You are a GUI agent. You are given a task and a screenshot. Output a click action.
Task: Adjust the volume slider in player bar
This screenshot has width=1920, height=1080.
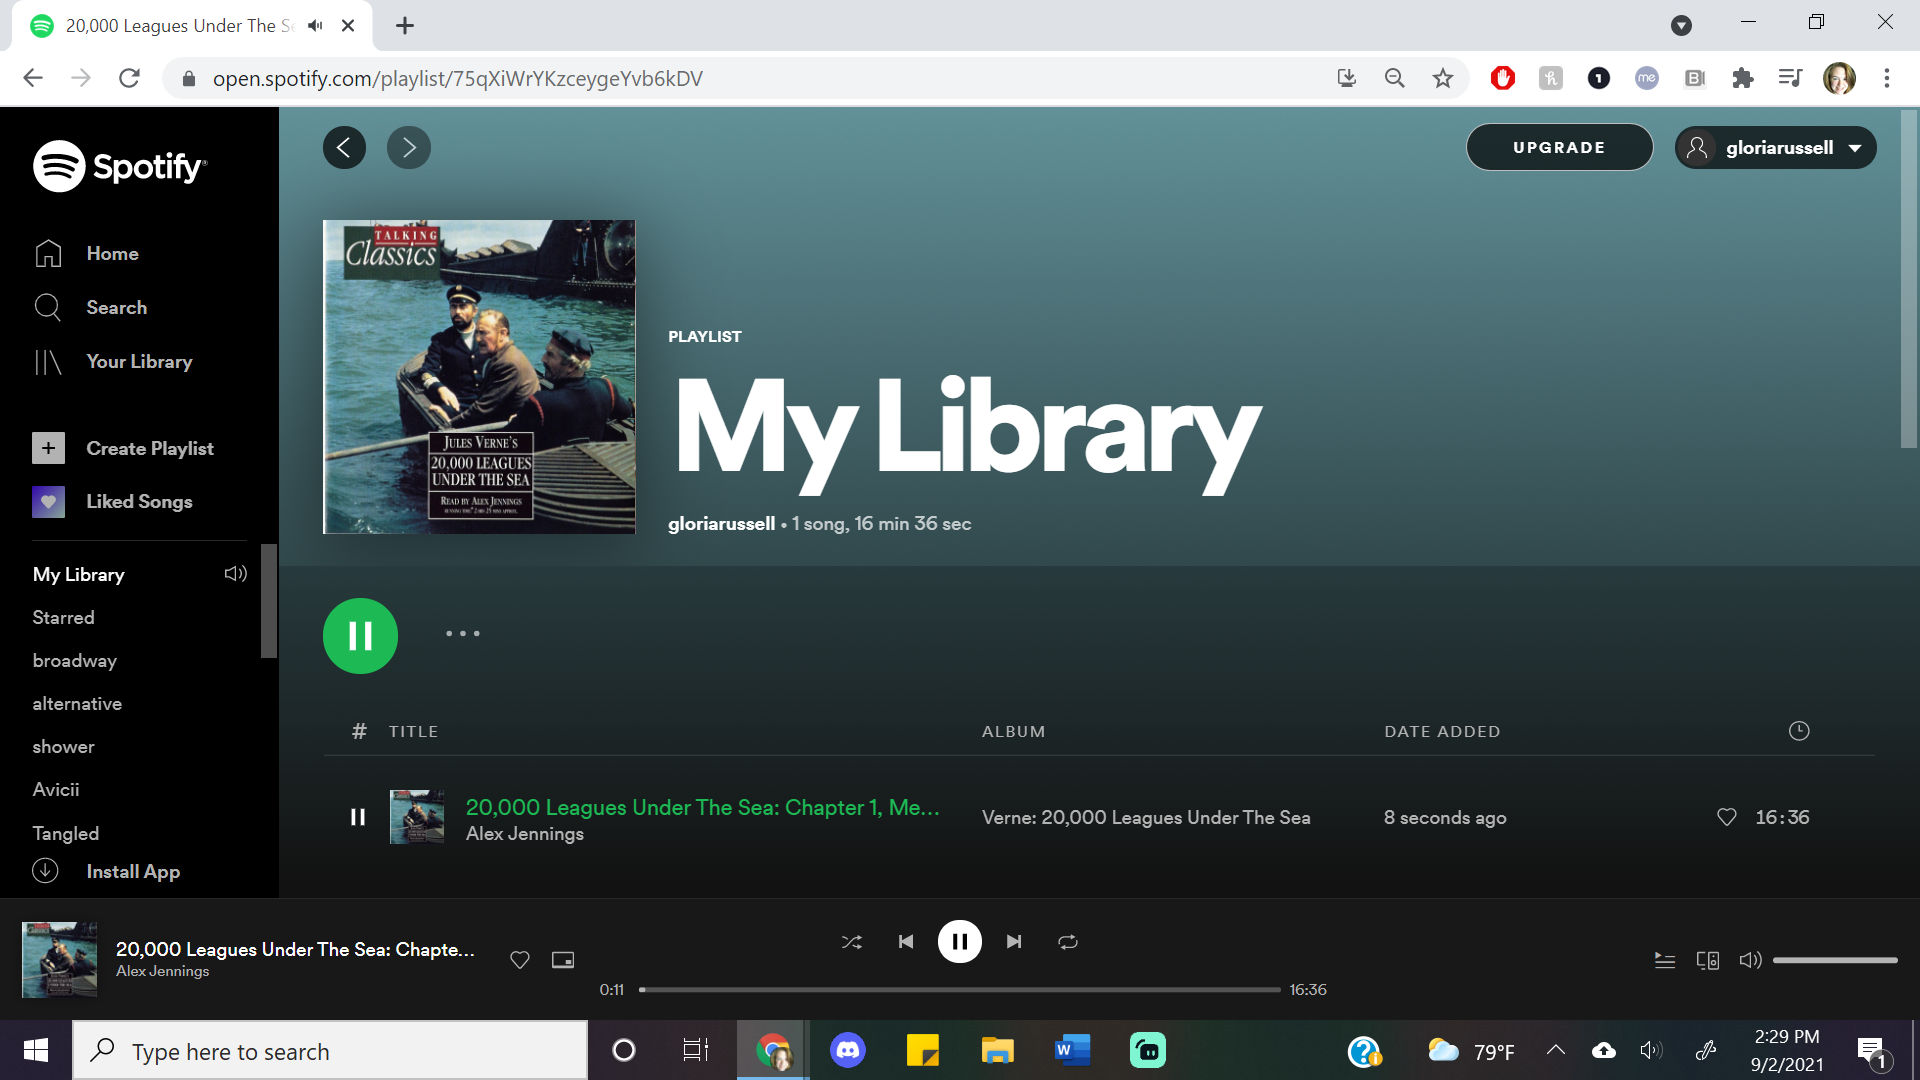coord(1834,960)
